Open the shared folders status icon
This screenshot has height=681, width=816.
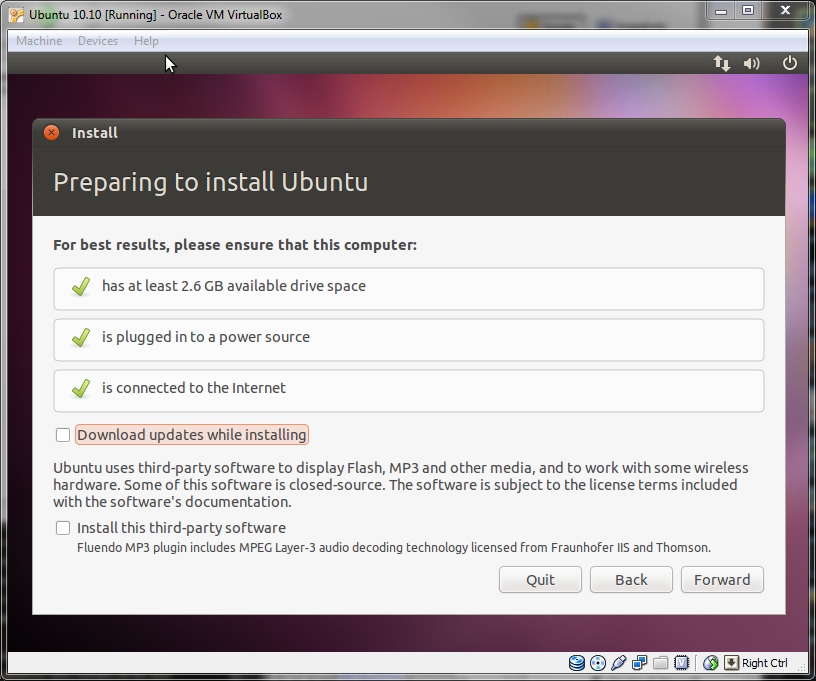(660, 662)
